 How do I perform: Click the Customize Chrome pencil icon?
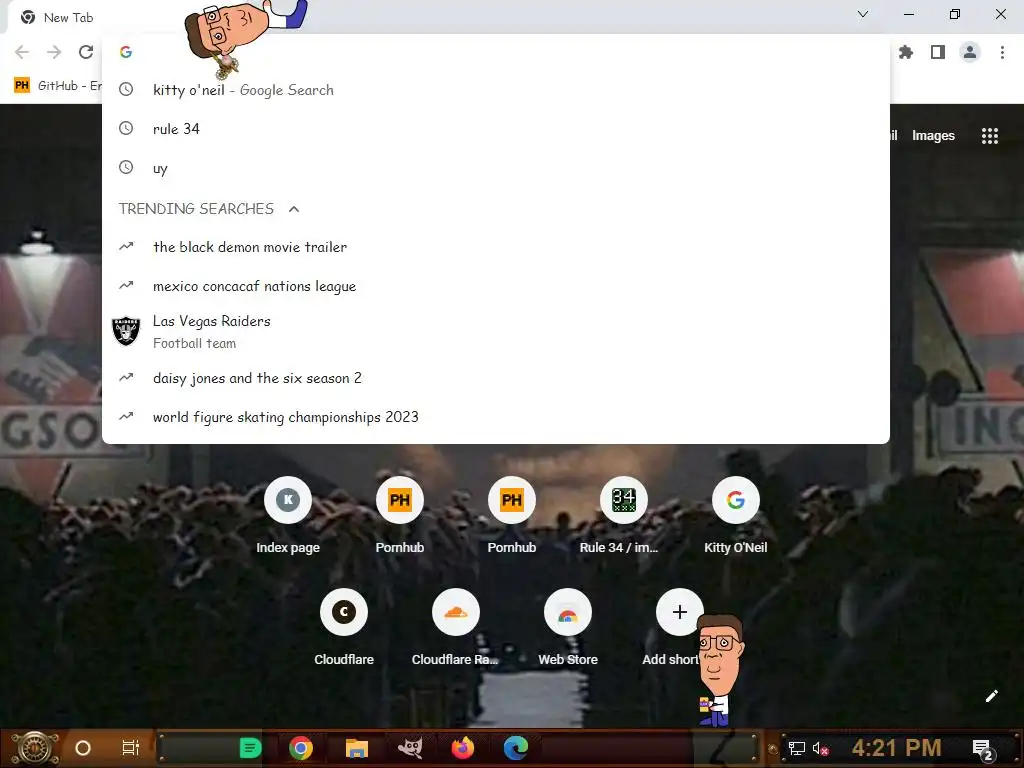(x=991, y=696)
